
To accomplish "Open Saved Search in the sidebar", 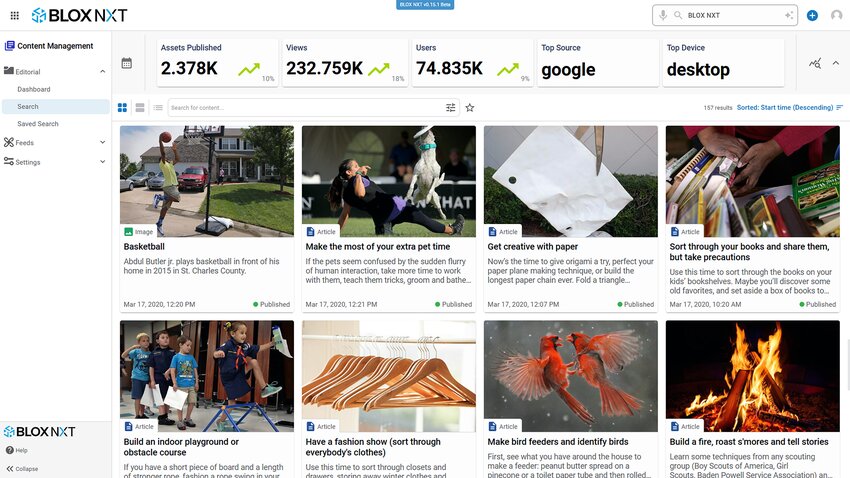I will click(38, 124).
